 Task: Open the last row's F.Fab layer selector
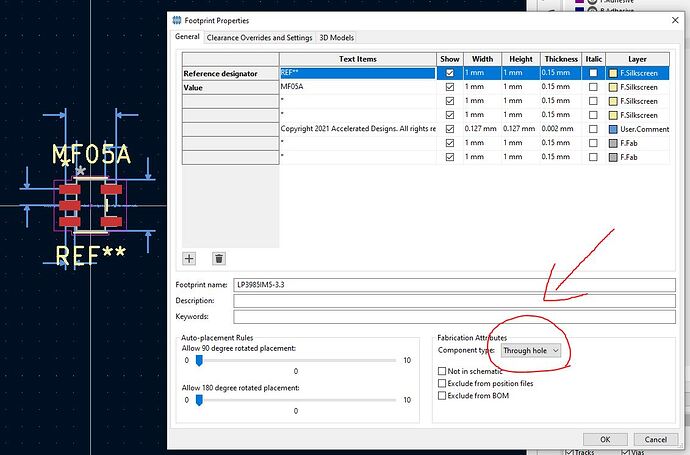tap(638, 157)
